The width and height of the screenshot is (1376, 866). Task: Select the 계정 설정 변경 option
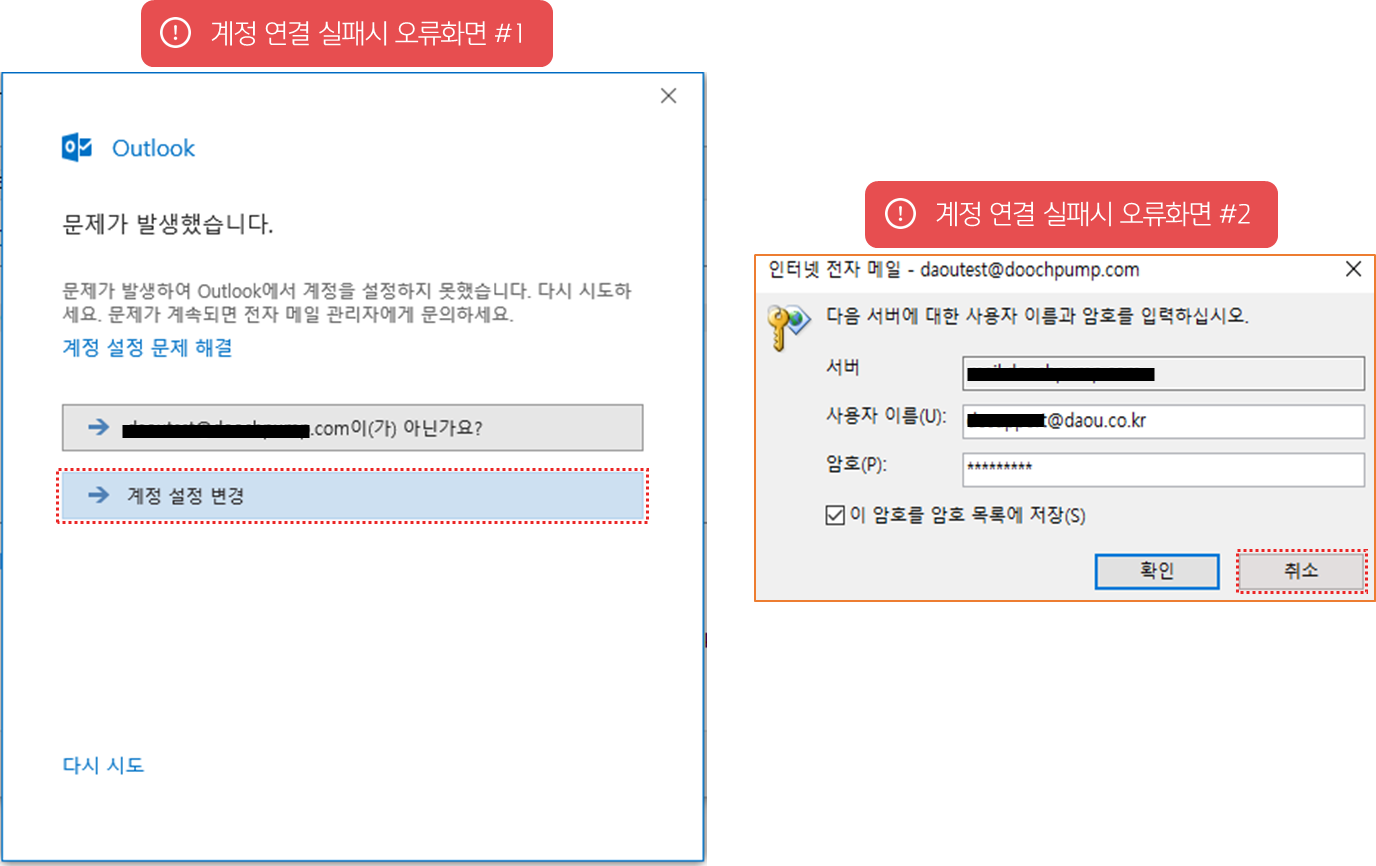352,495
